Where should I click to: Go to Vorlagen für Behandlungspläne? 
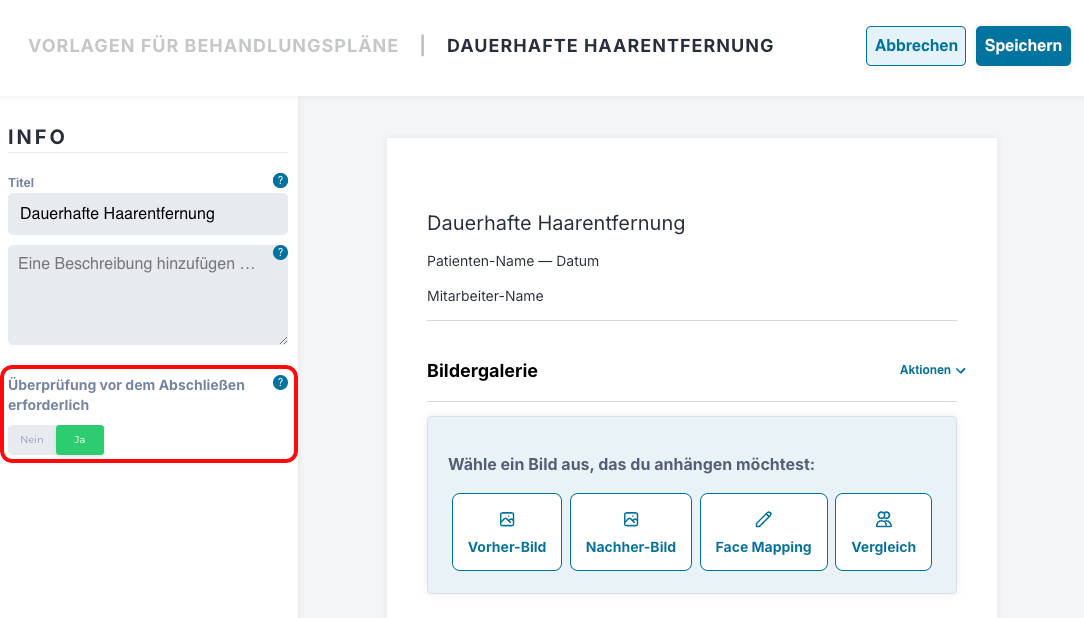pos(213,45)
